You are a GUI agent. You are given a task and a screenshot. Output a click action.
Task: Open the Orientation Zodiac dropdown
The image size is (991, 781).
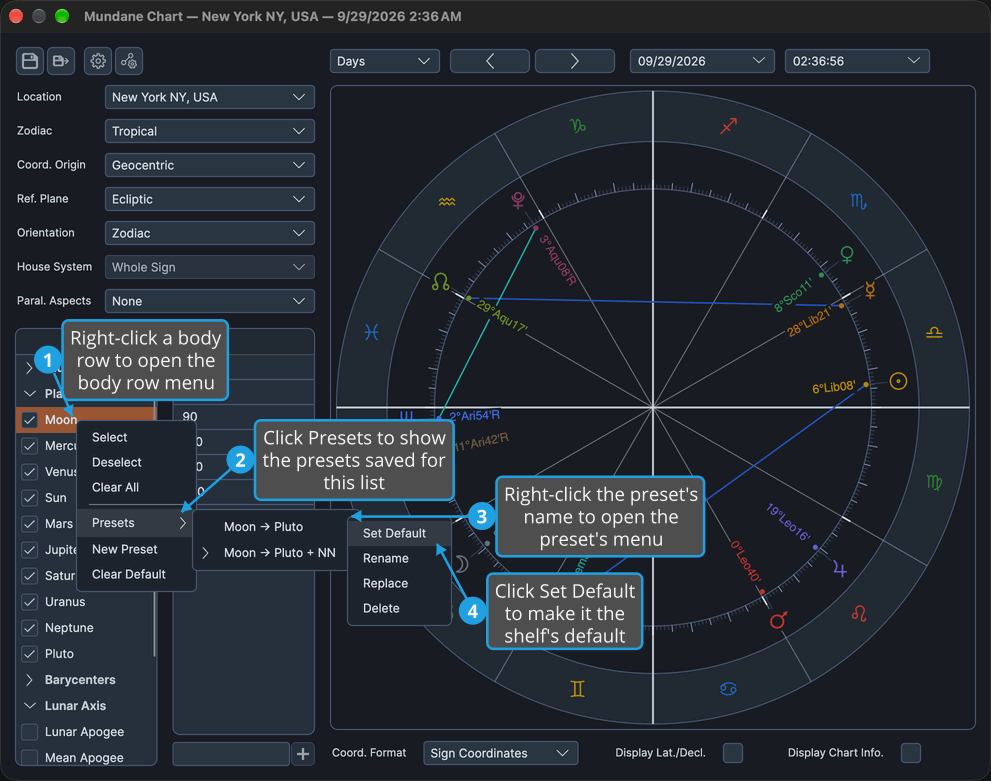pyautogui.click(x=209, y=233)
